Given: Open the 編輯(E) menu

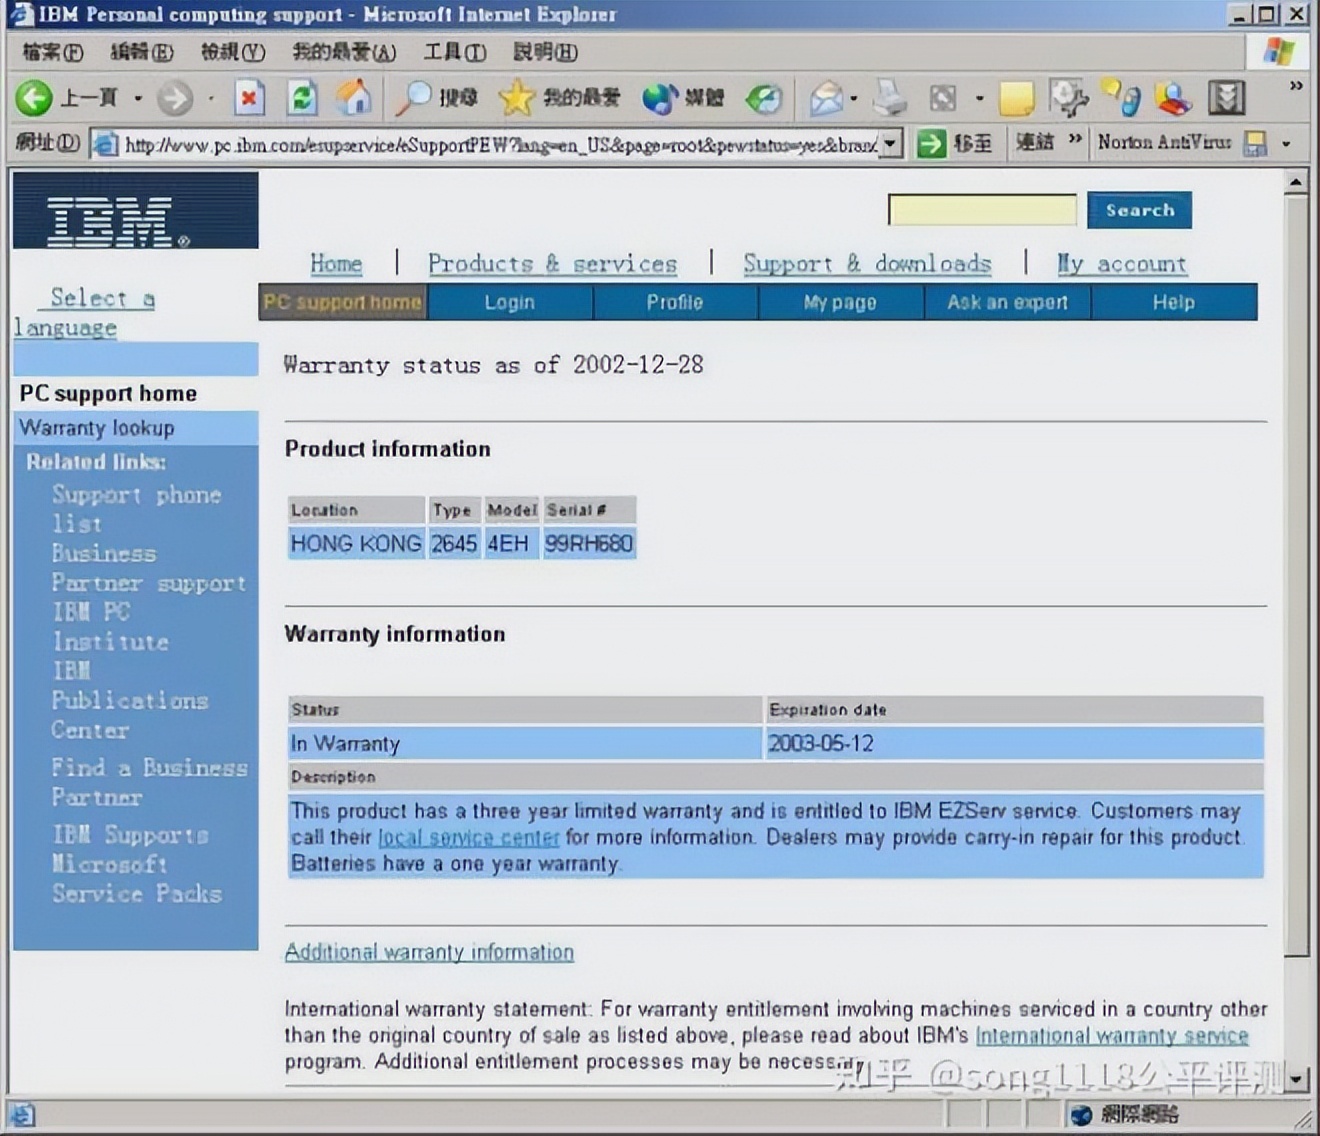Looking at the screenshot, I should (x=141, y=52).
